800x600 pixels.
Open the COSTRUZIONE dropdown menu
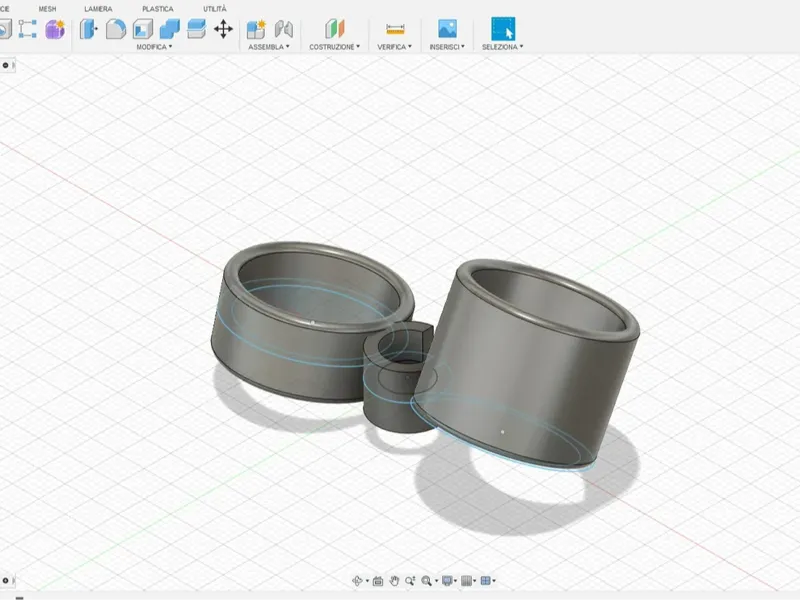click(335, 46)
